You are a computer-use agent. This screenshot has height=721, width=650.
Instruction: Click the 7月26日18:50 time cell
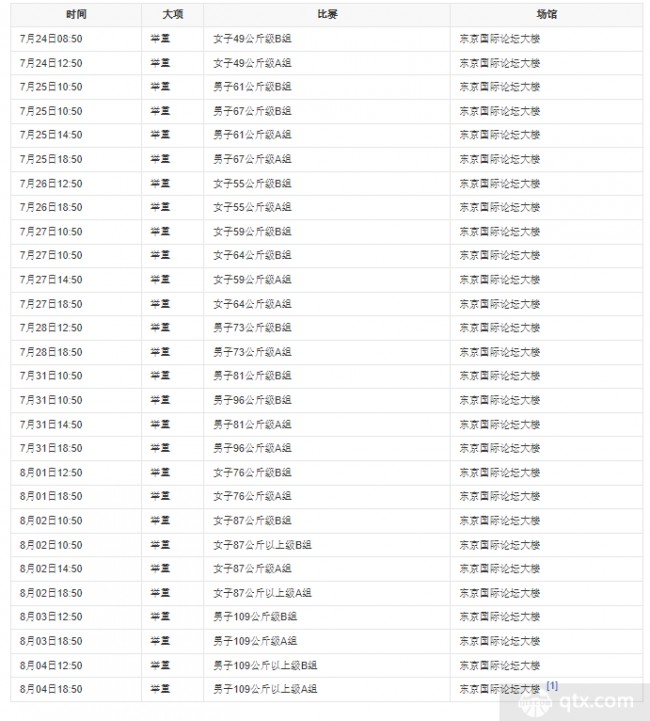(x=76, y=207)
